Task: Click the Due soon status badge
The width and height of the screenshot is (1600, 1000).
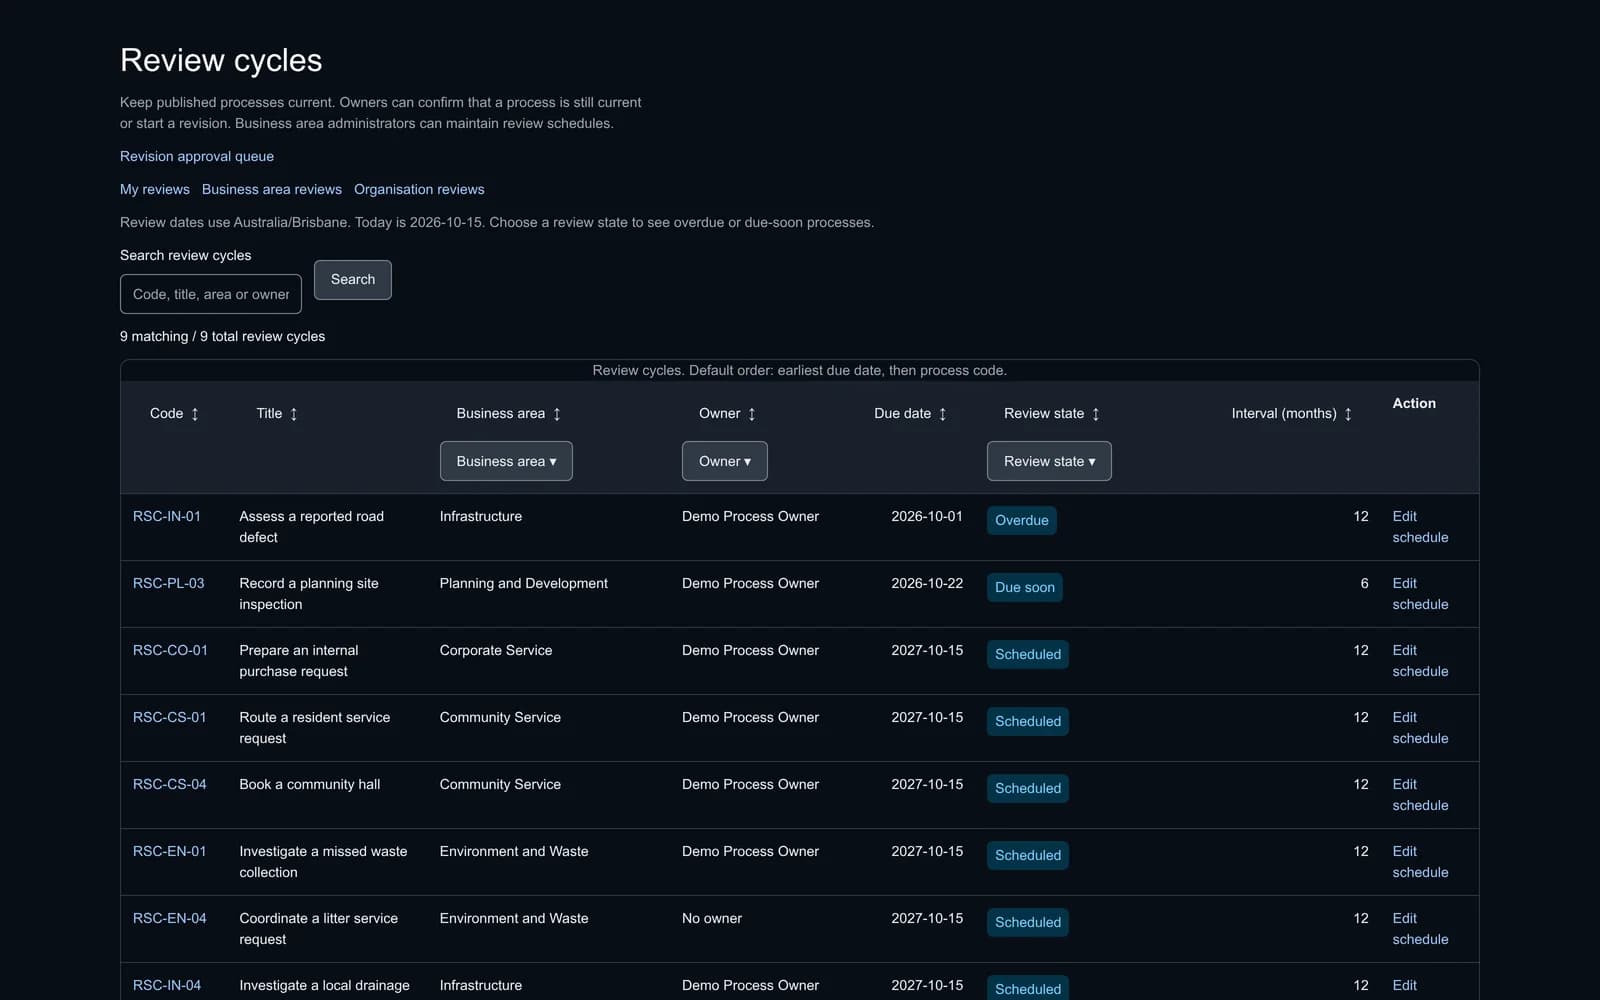Action: [1025, 587]
